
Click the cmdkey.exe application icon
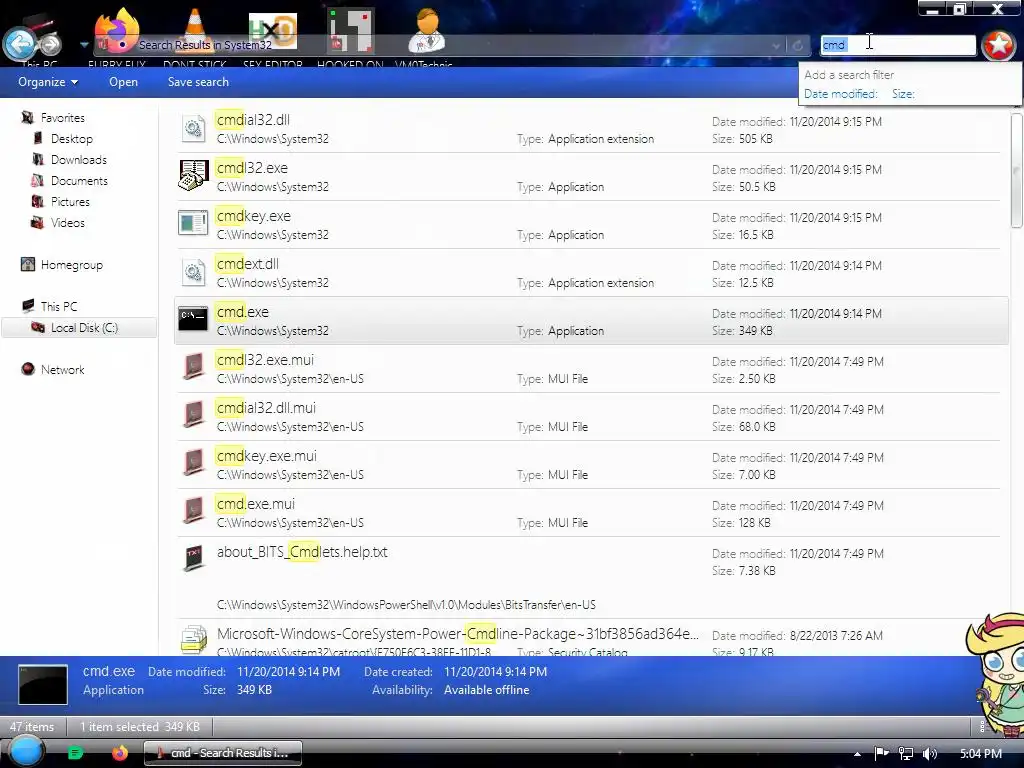(x=193, y=223)
